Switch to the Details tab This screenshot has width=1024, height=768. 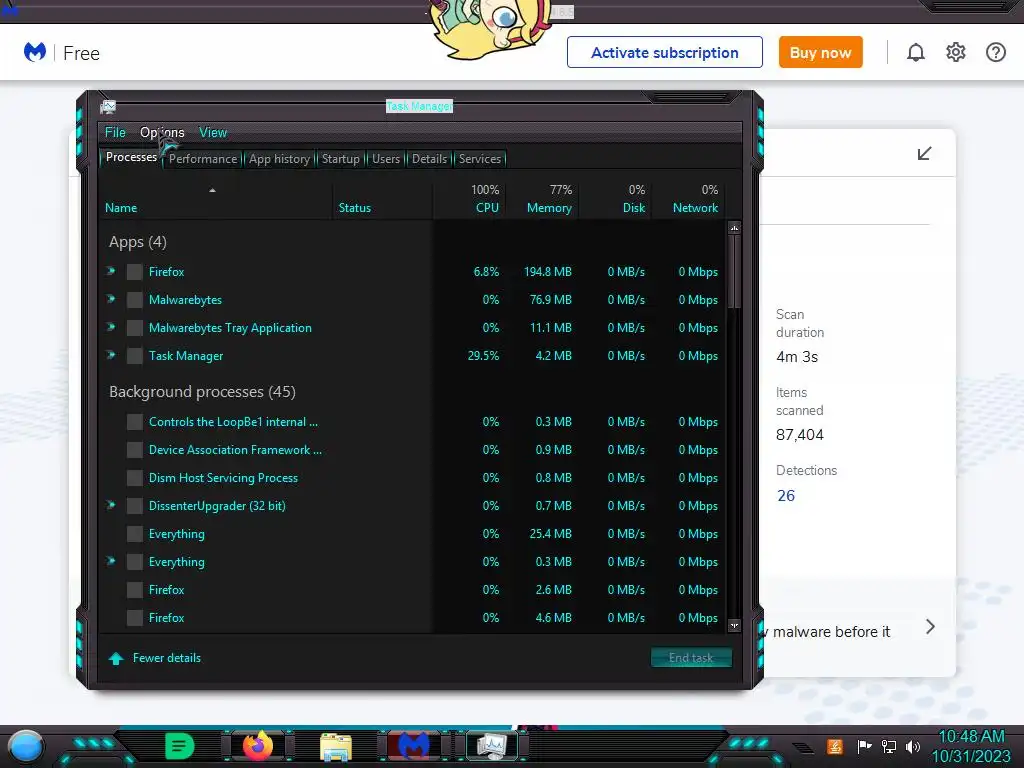pos(430,159)
